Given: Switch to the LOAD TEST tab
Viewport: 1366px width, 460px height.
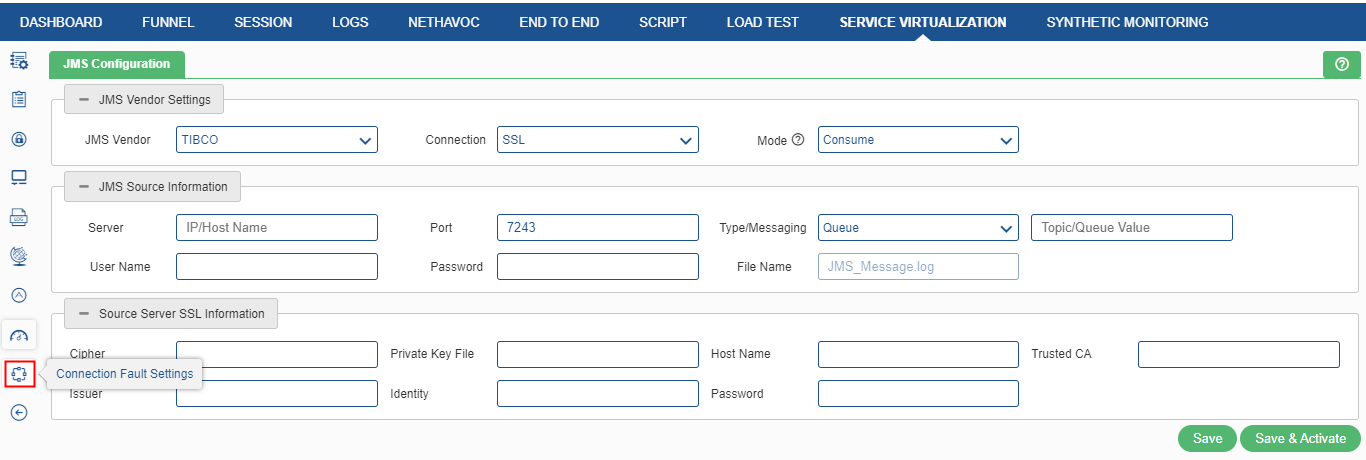Looking at the screenshot, I should (763, 22).
